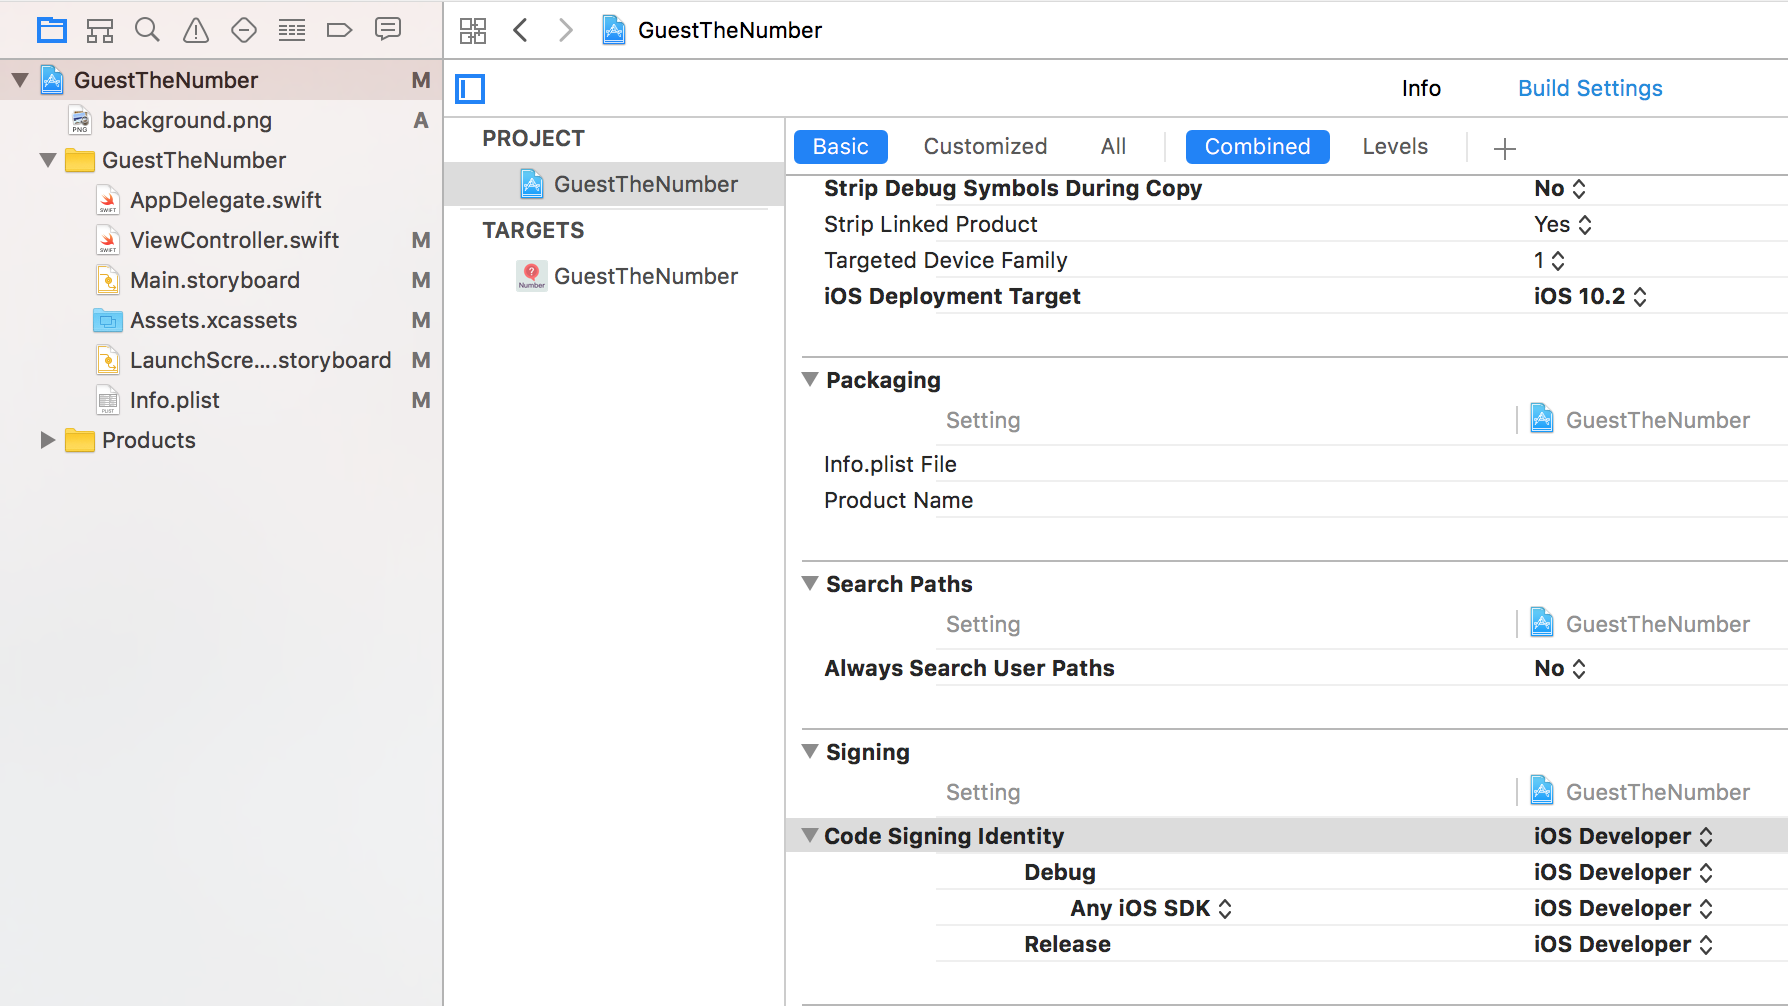Select the Release configuration row label

[1067, 944]
